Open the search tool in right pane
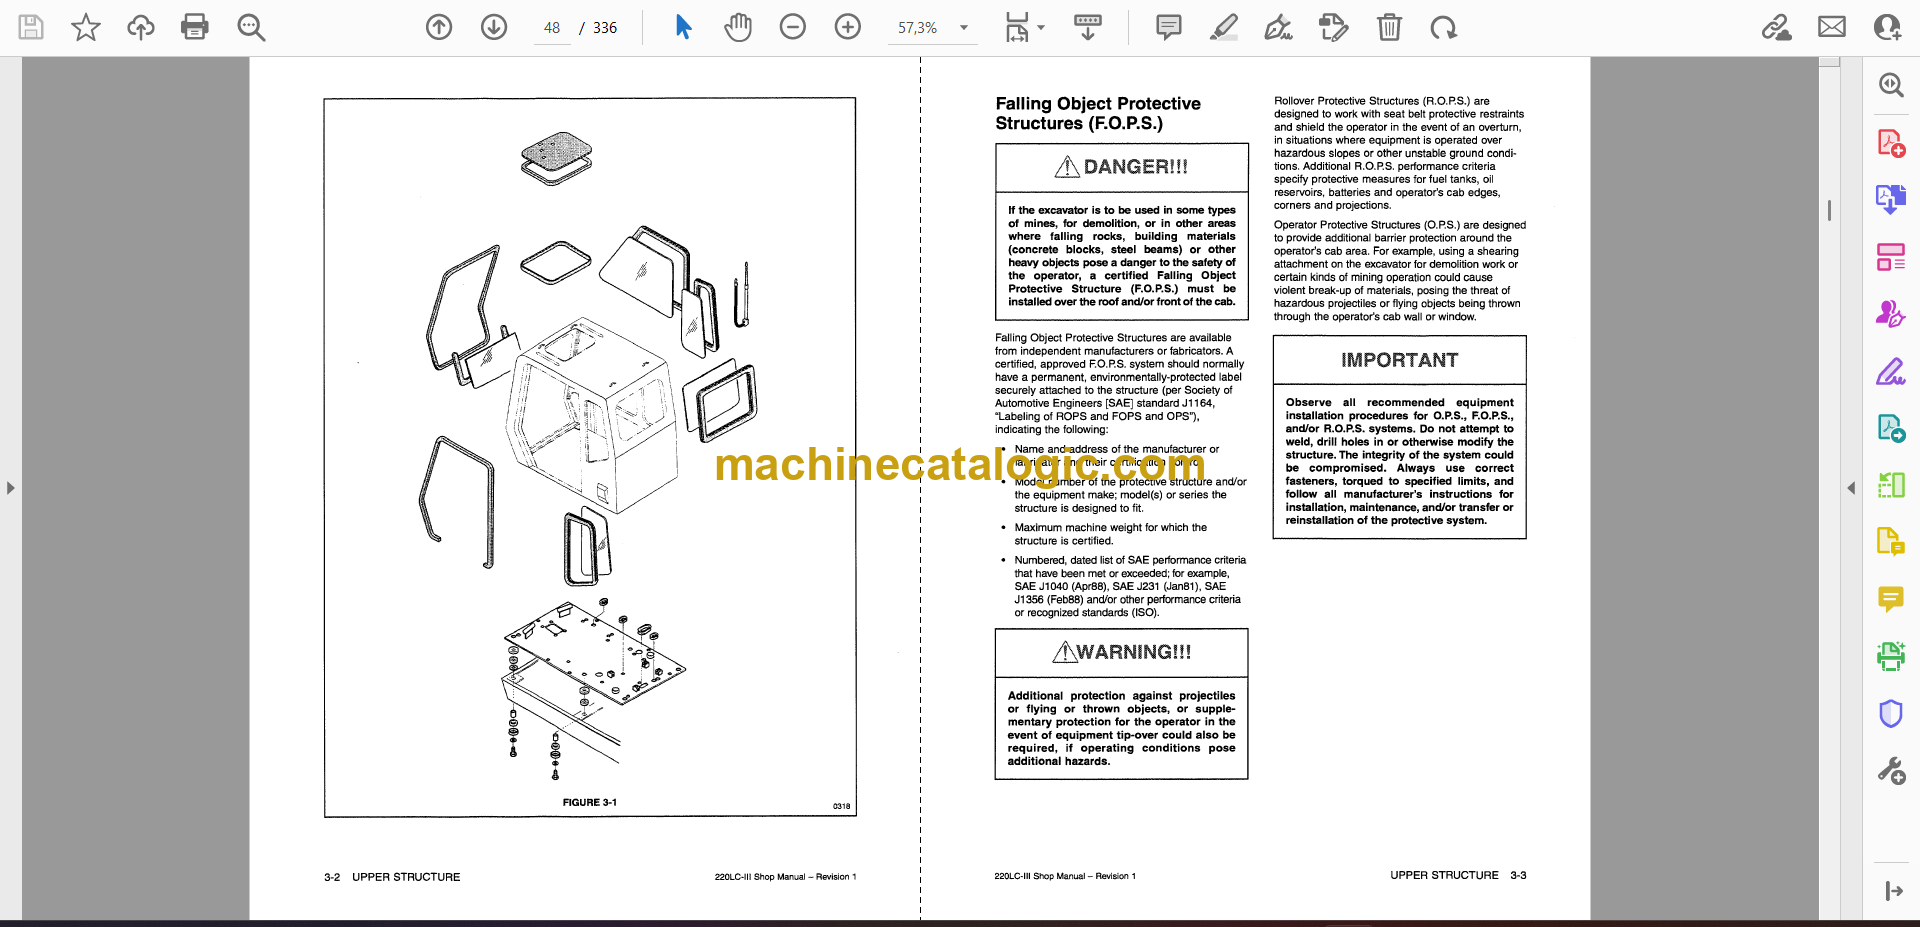The image size is (1920, 927). (1891, 85)
